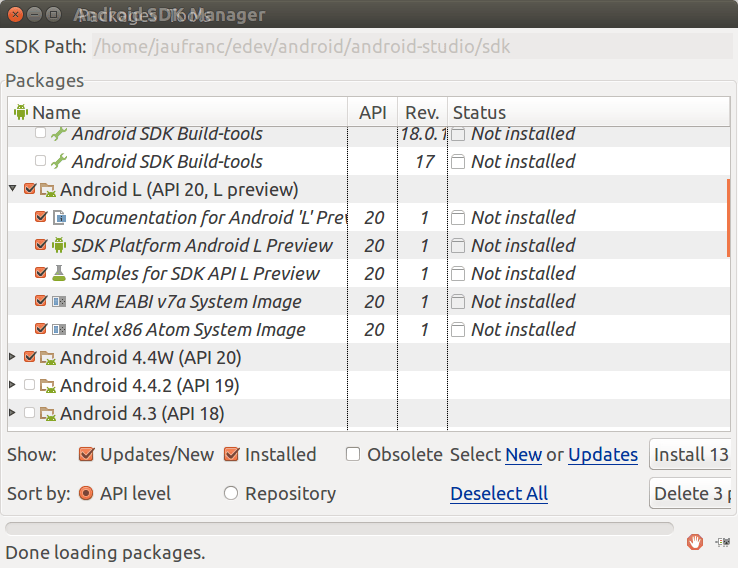The width and height of the screenshot is (738, 568).
Task: Check the Android 4.3 (API 18) checkbox
Action: [29, 413]
